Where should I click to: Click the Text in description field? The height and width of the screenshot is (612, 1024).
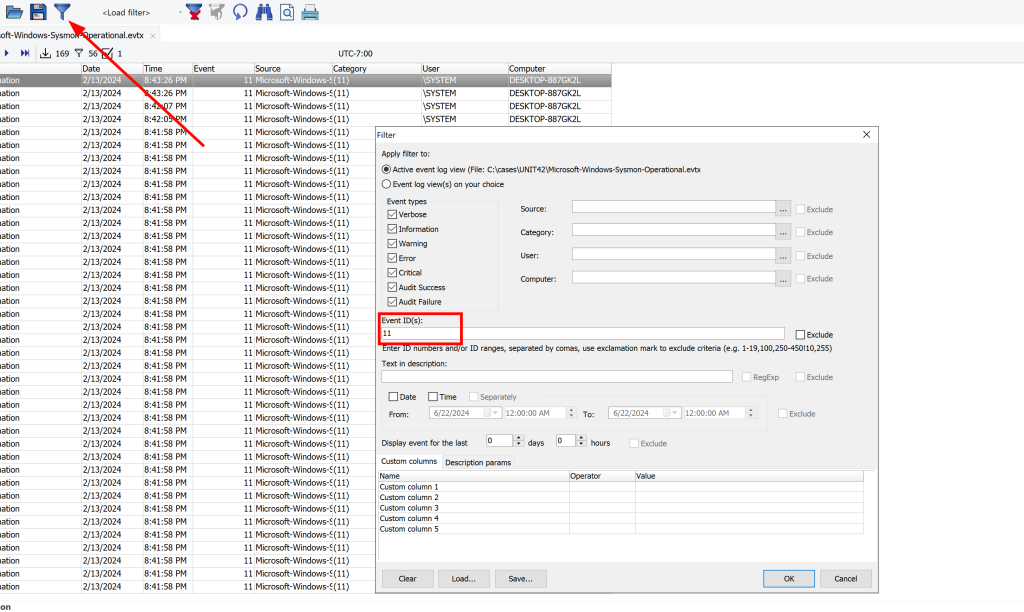click(556, 377)
